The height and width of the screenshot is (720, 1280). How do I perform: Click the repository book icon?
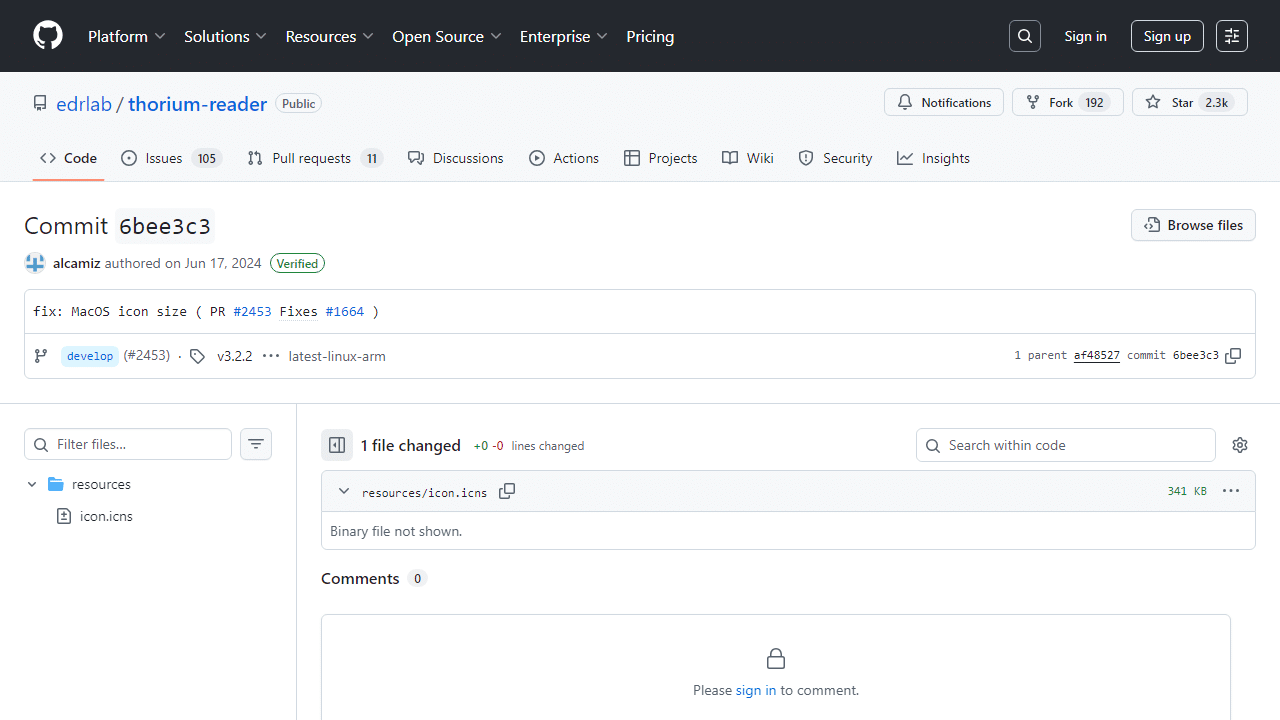click(40, 103)
